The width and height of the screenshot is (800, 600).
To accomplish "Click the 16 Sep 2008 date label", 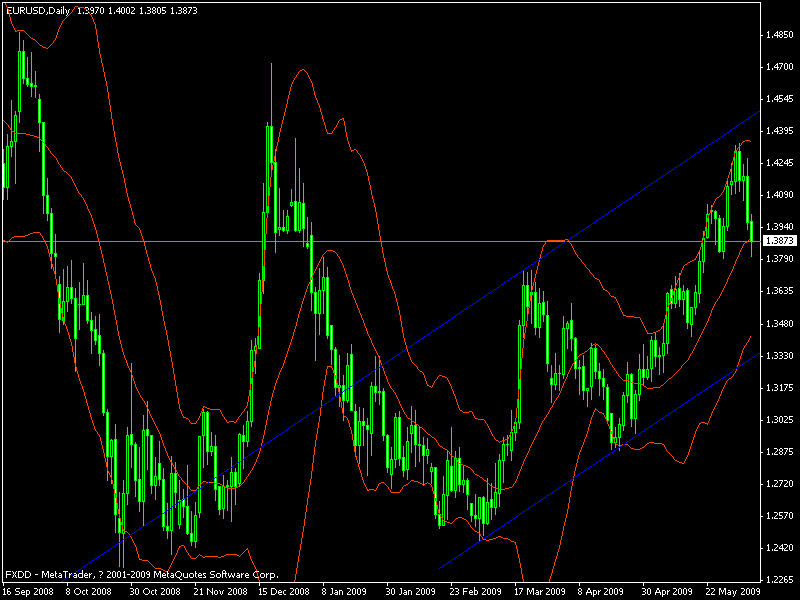I will point(28,592).
